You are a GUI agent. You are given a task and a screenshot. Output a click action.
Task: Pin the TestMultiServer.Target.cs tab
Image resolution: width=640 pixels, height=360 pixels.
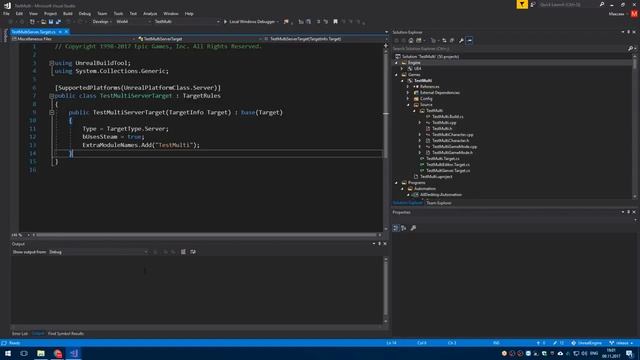click(x=60, y=32)
